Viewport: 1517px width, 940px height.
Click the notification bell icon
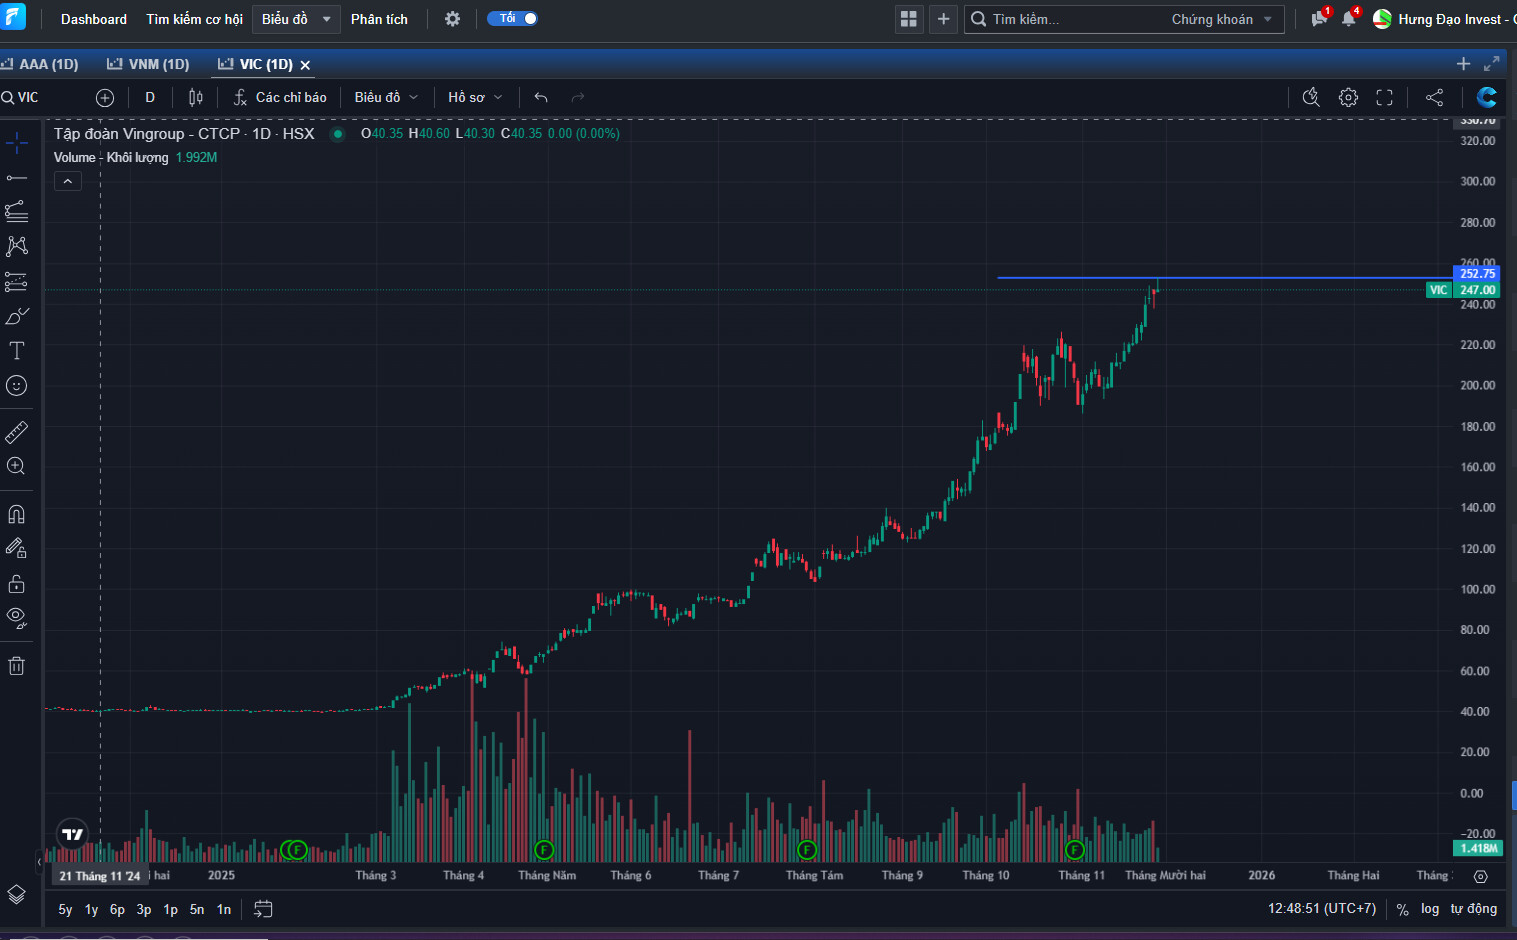[x=1349, y=19]
